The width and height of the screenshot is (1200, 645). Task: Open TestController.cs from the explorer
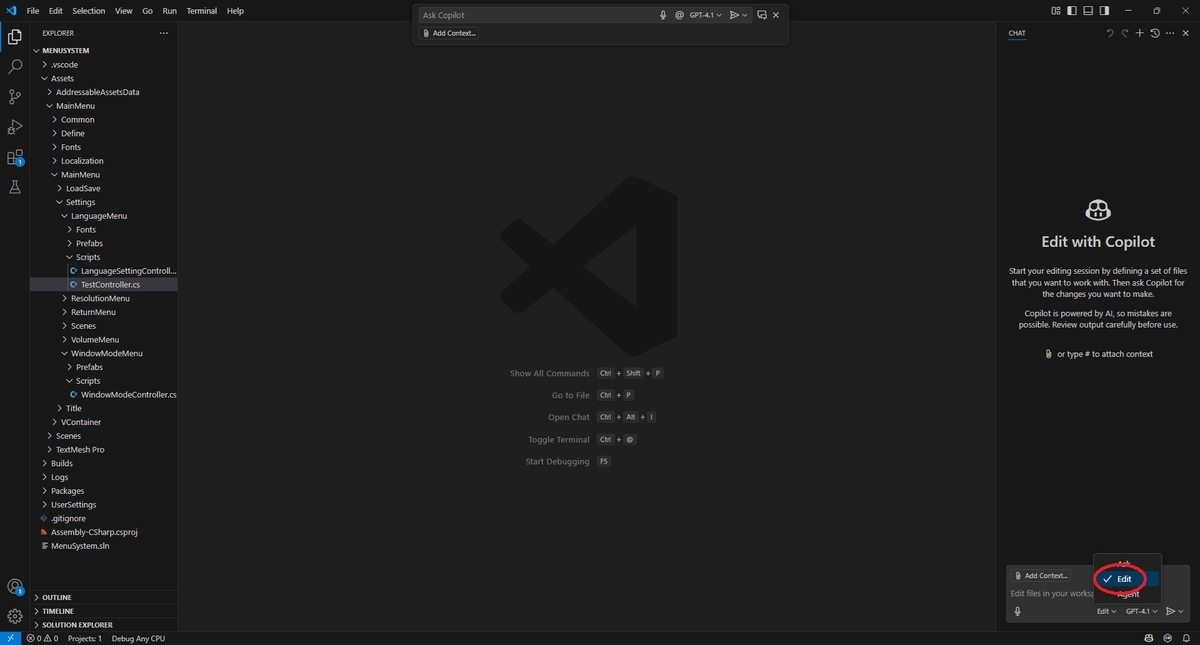[x=110, y=284]
